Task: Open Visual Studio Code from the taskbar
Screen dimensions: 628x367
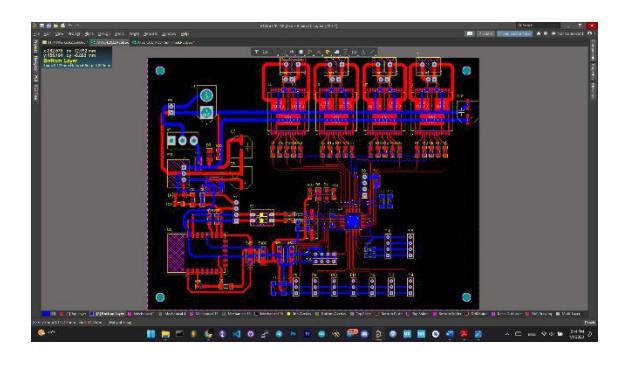Action: click(x=237, y=334)
